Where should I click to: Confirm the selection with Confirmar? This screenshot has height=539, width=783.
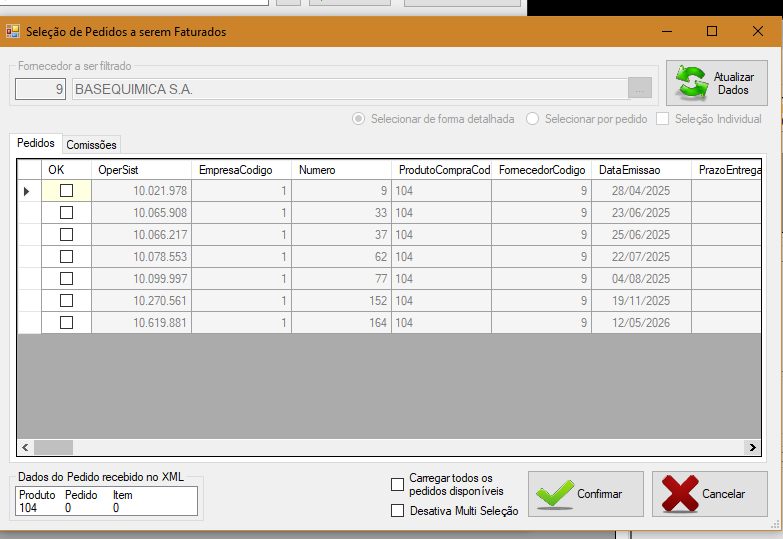586,494
